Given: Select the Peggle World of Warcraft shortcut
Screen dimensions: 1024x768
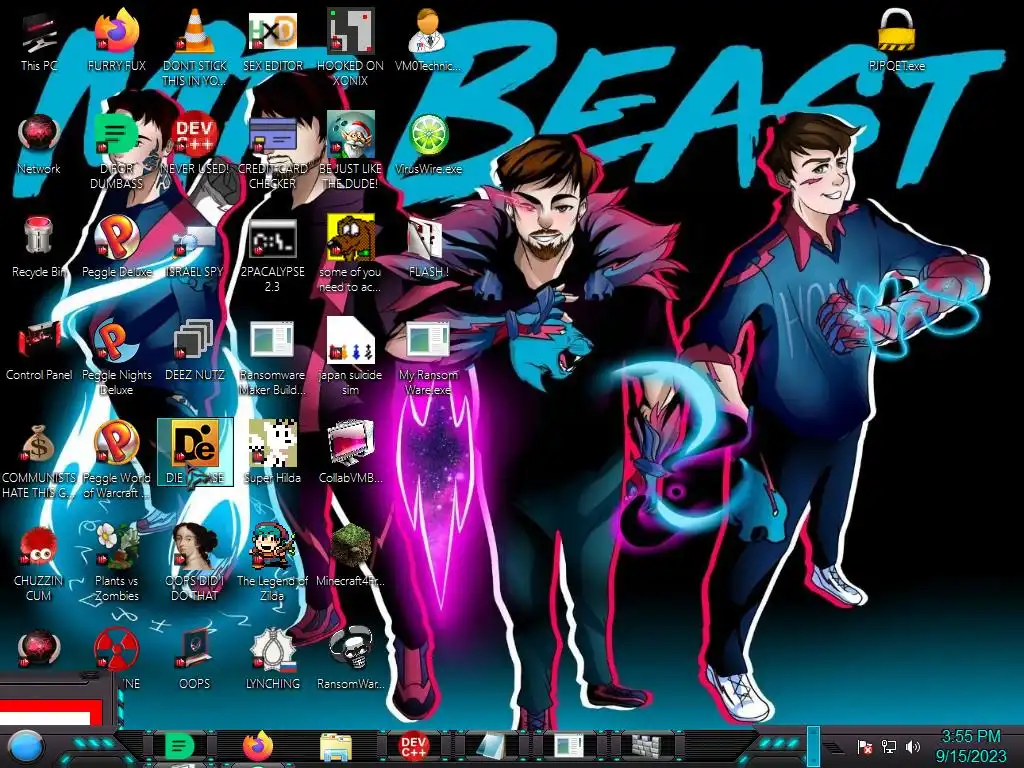Looking at the screenshot, I should pos(116,460).
